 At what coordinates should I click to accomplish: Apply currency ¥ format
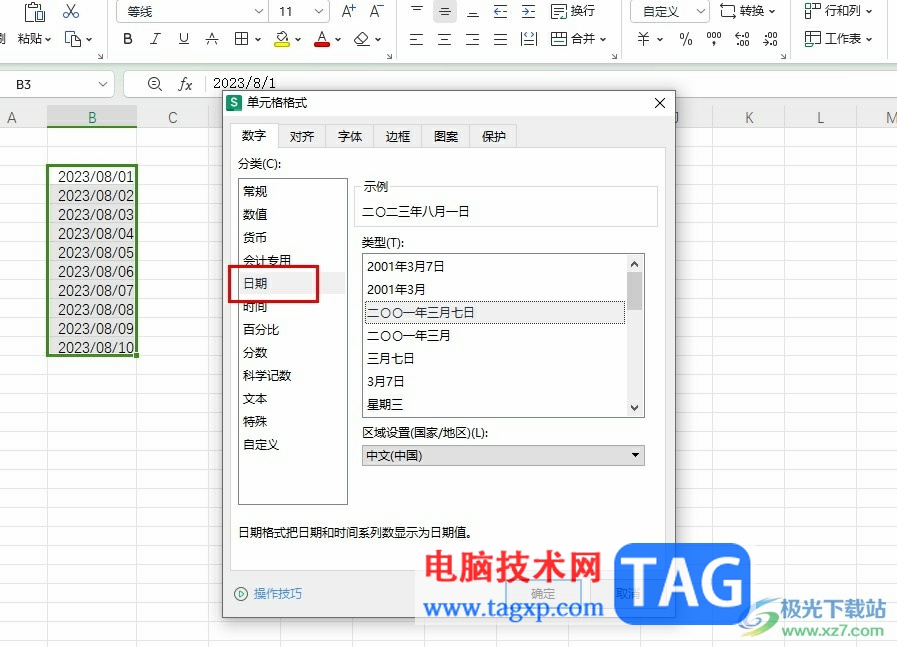pos(644,39)
